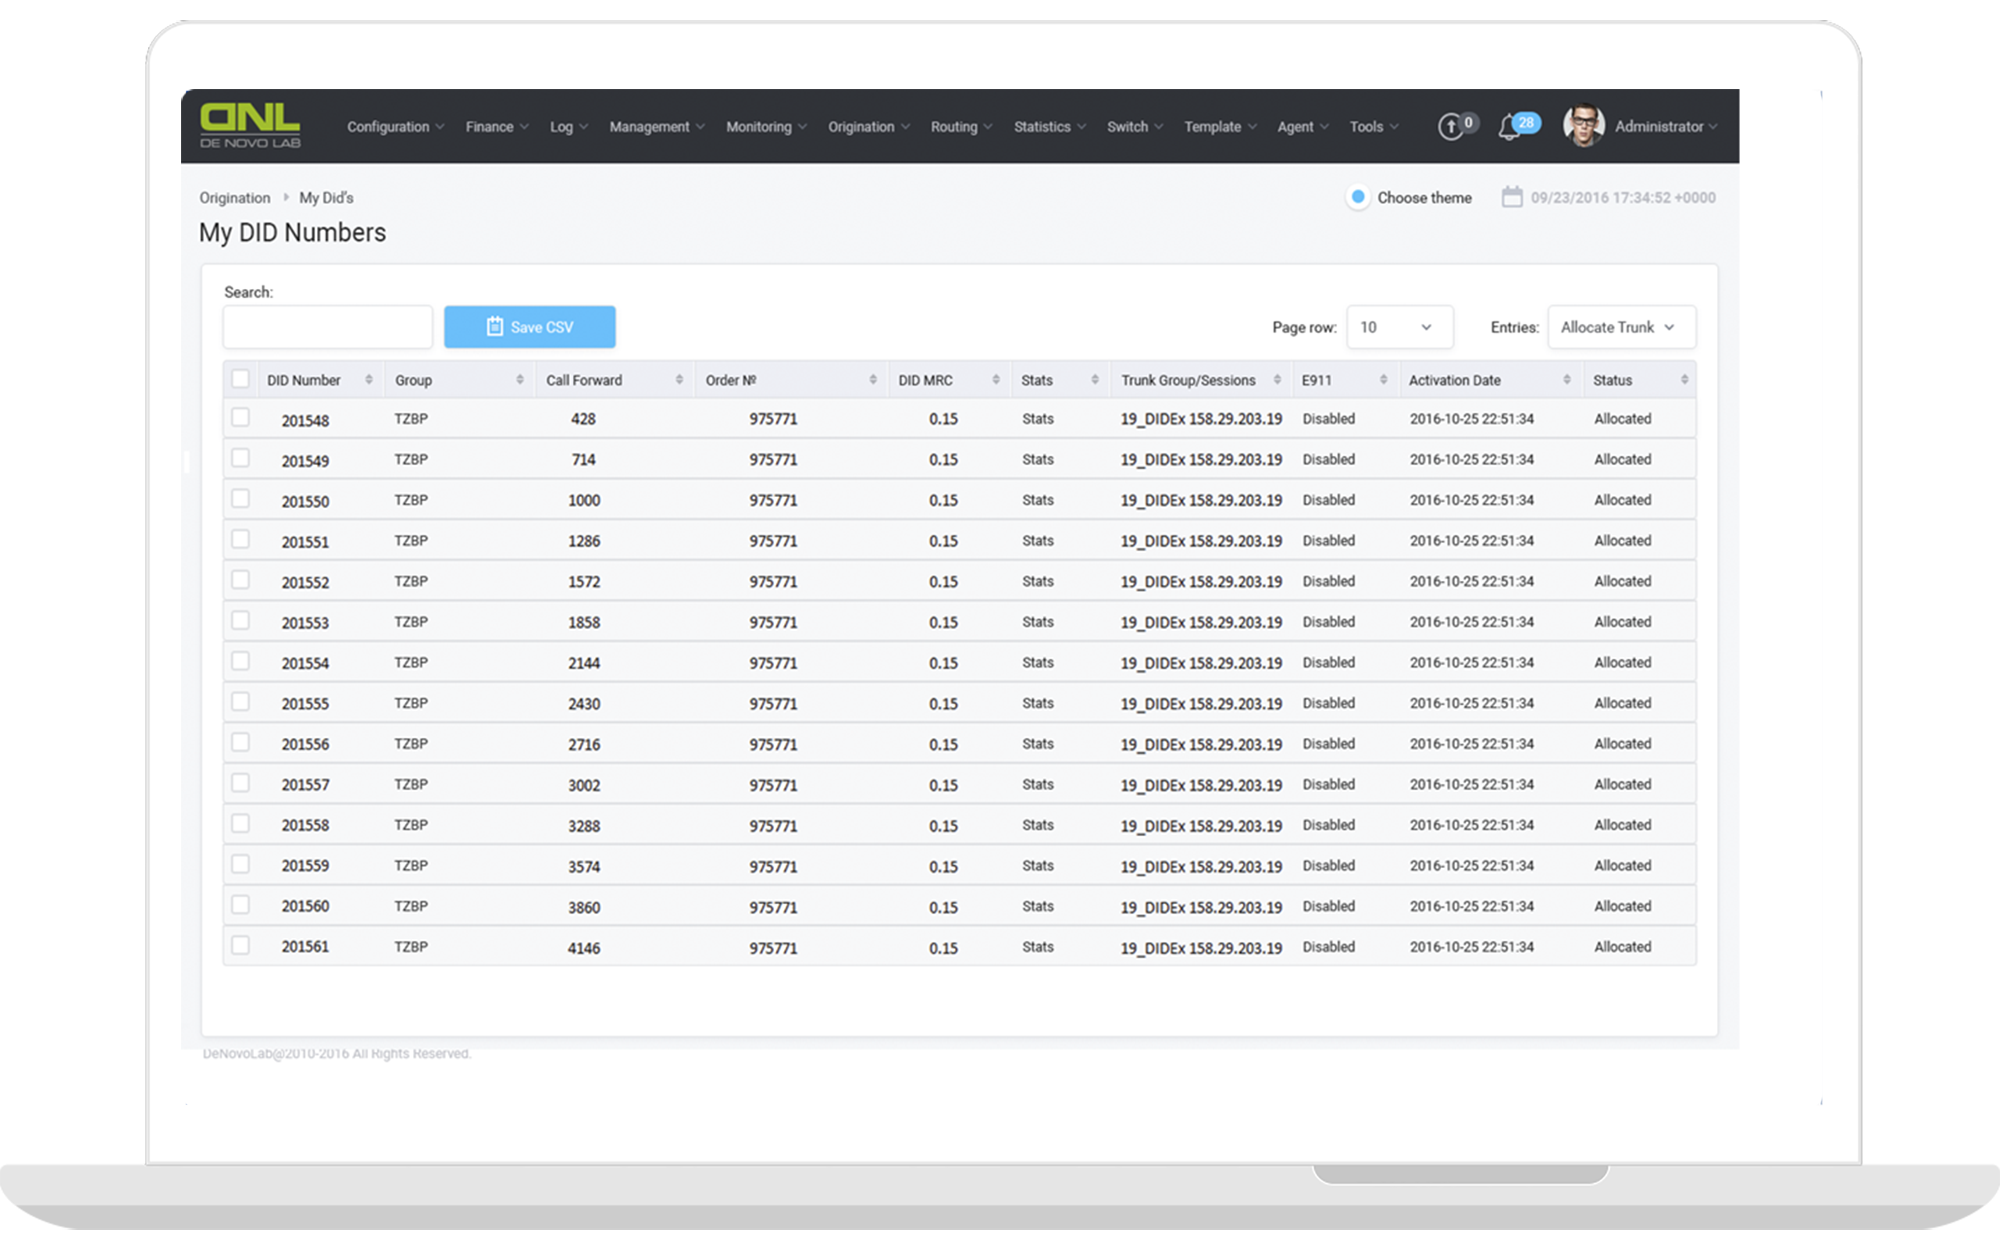The height and width of the screenshot is (1250, 2000).
Task: Go to Origination breadcrumb link
Action: (x=235, y=198)
